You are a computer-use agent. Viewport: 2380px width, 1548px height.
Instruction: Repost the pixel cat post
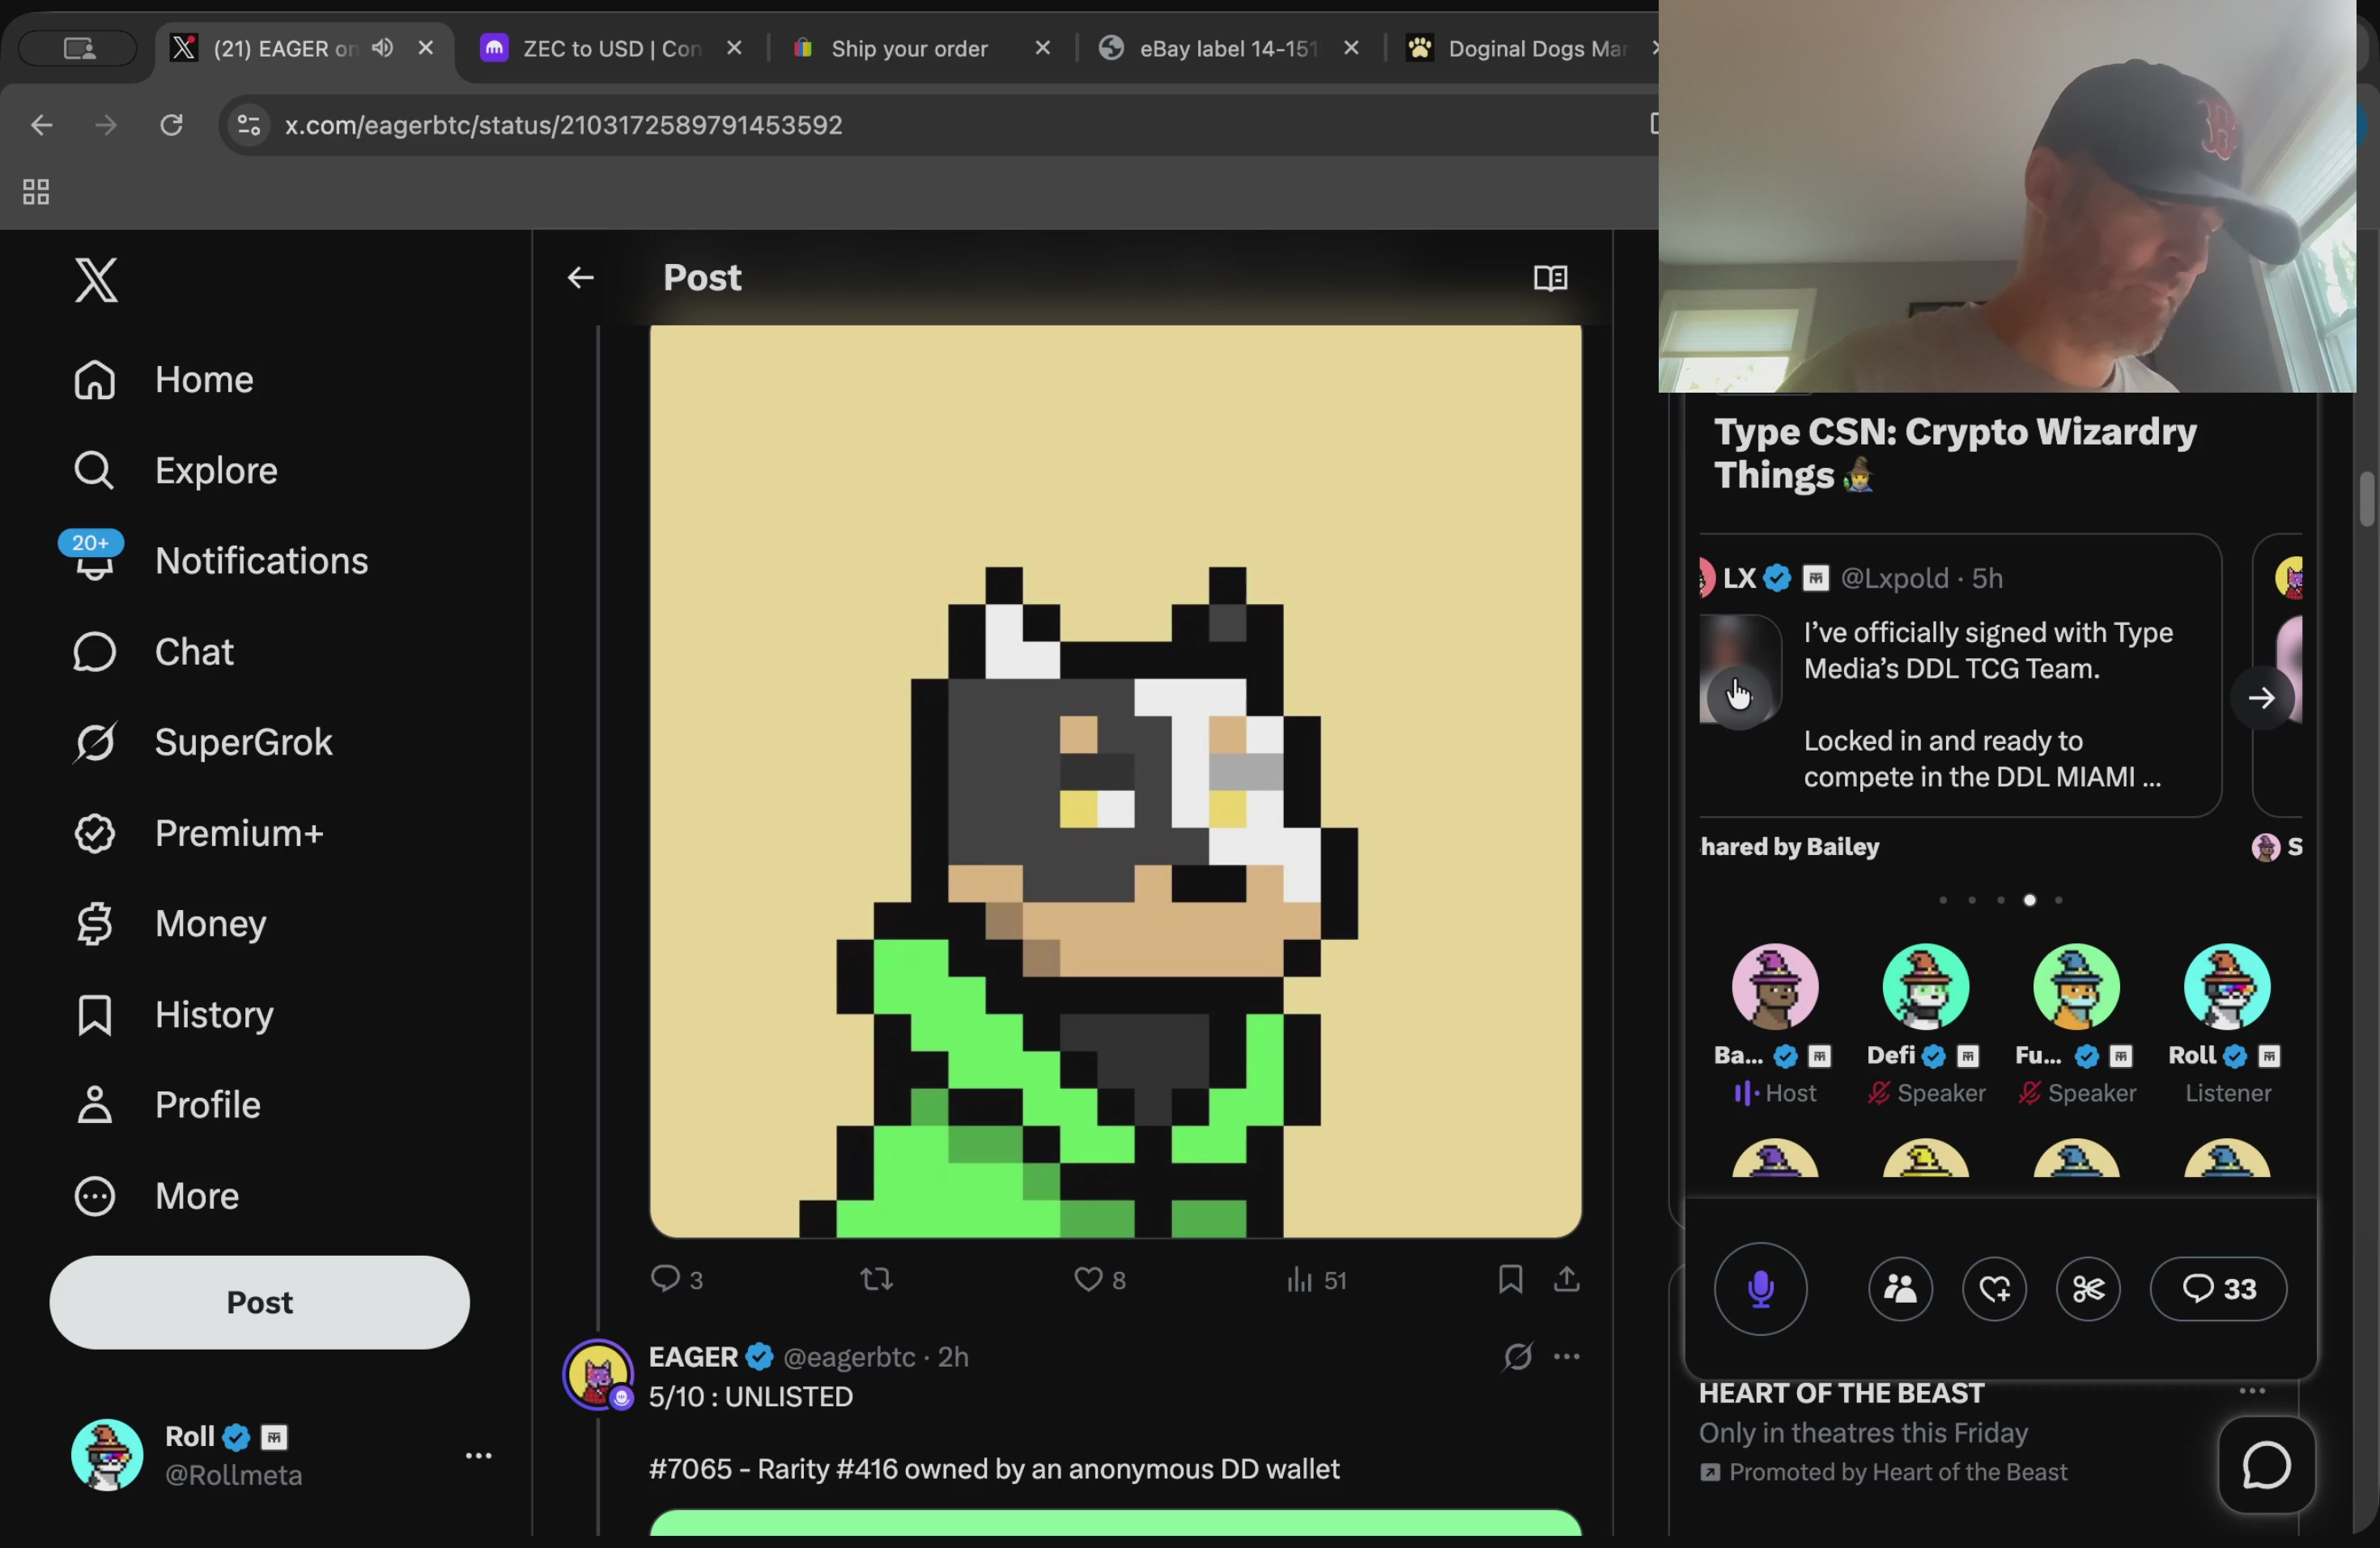pos(877,1279)
